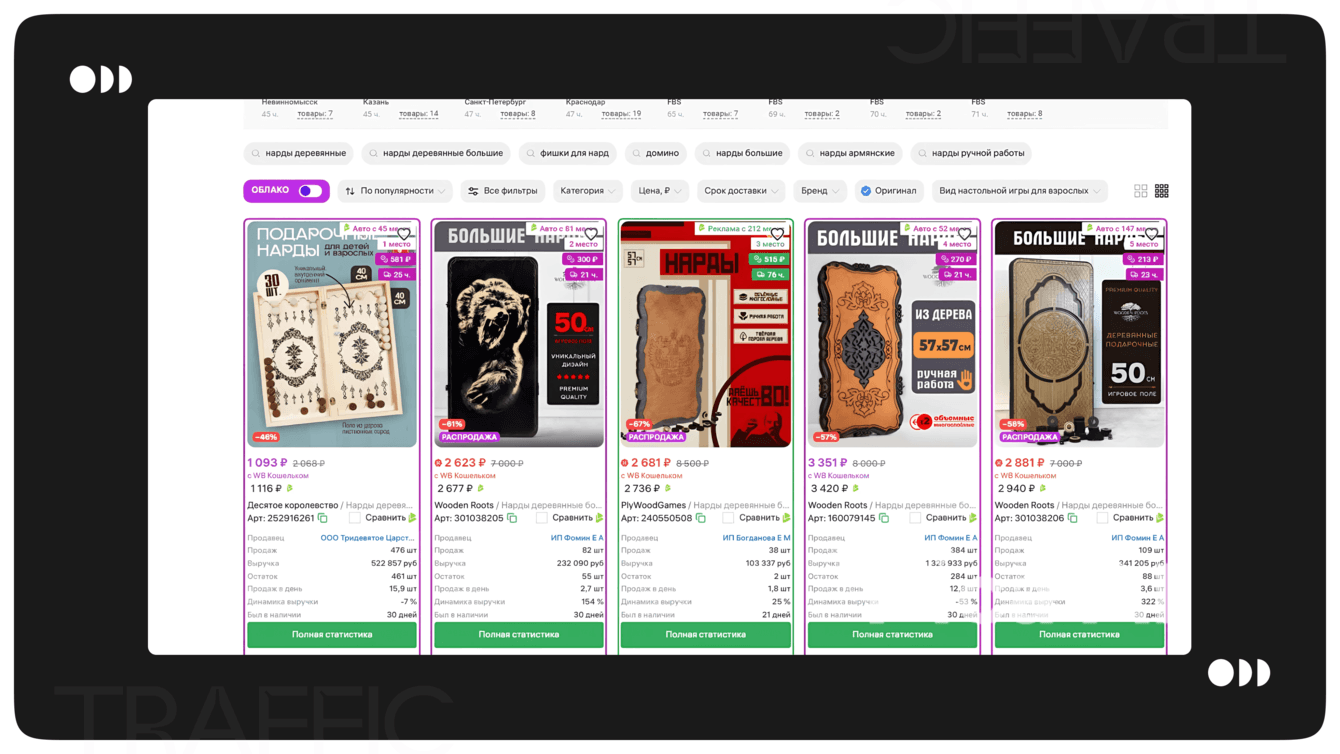1340x754 pixels.
Task: Toggle the Оригинал filter checkbox
Action: pyautogui.click(x=866, y=191)
